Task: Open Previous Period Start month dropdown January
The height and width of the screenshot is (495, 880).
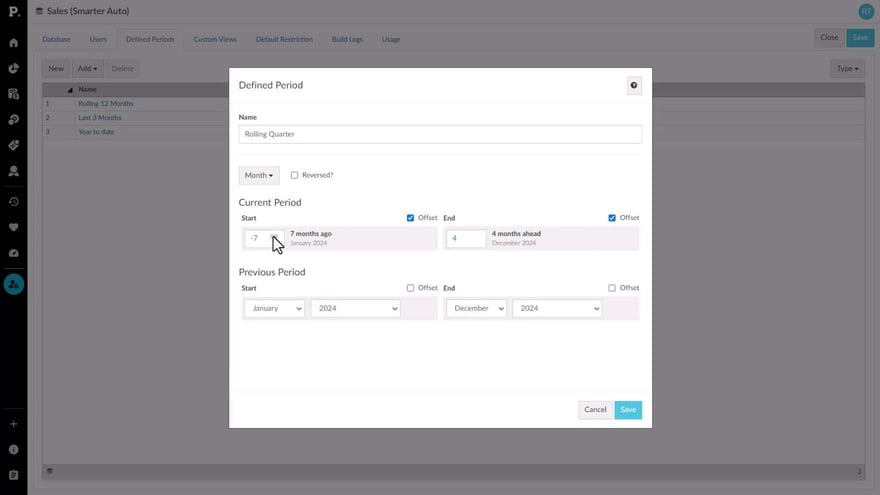Action: coord(274,308)
